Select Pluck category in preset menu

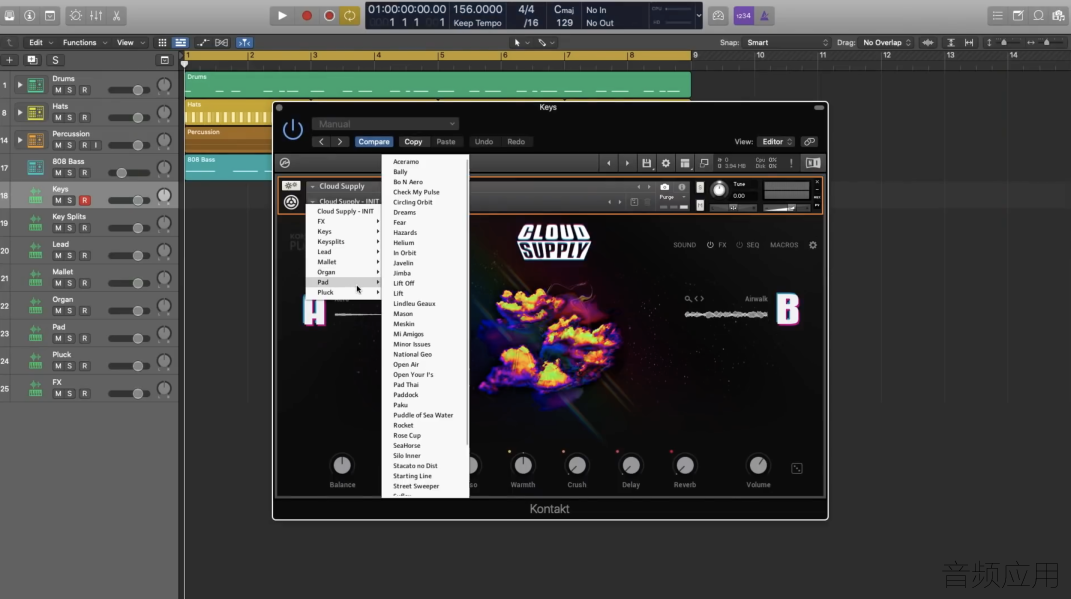343,292
